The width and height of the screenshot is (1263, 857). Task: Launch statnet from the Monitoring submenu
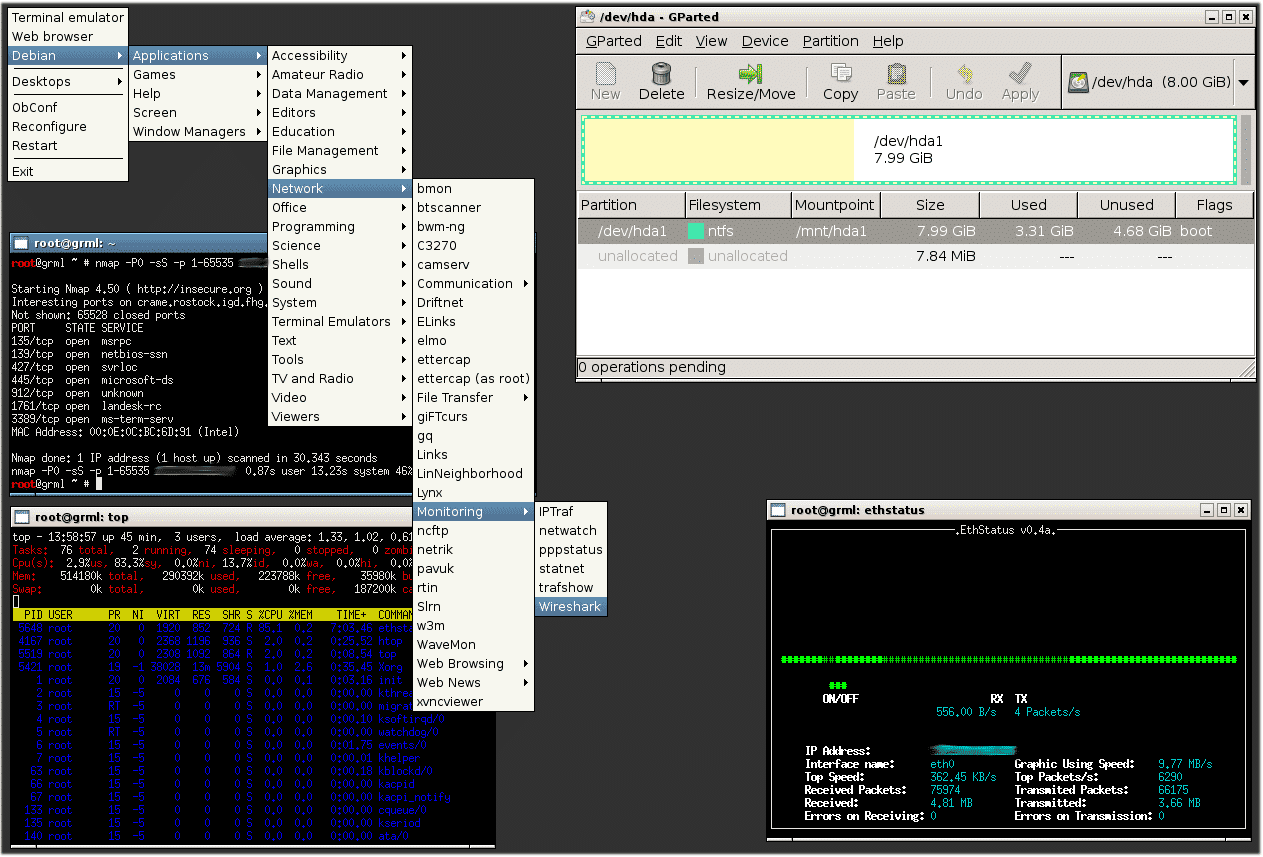point(570,569)
